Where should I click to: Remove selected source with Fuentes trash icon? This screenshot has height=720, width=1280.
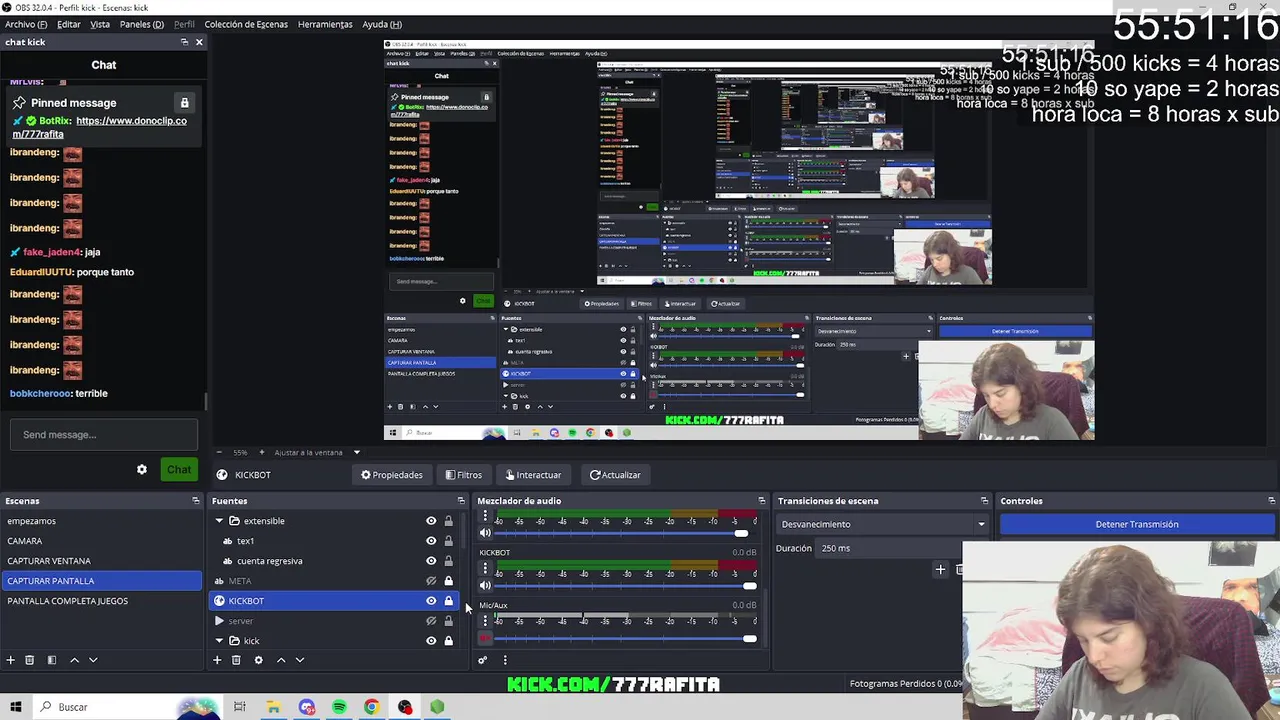[x=236, y=660]
